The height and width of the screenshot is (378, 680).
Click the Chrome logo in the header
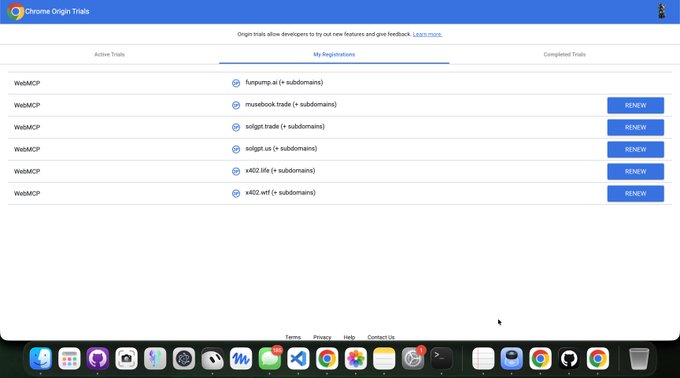point(16,12)
